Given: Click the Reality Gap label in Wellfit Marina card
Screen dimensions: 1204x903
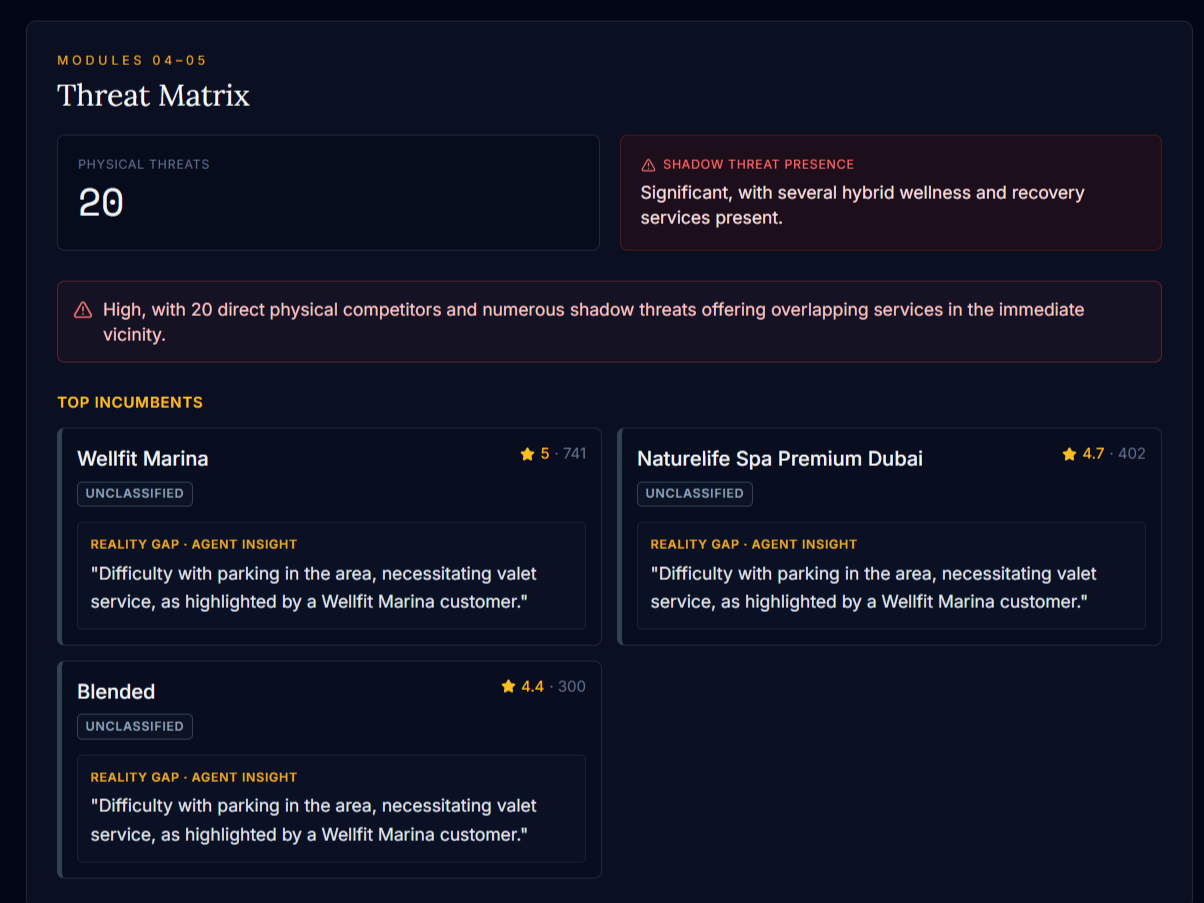Looking at the screenshot, I should (x=194, y=545).
